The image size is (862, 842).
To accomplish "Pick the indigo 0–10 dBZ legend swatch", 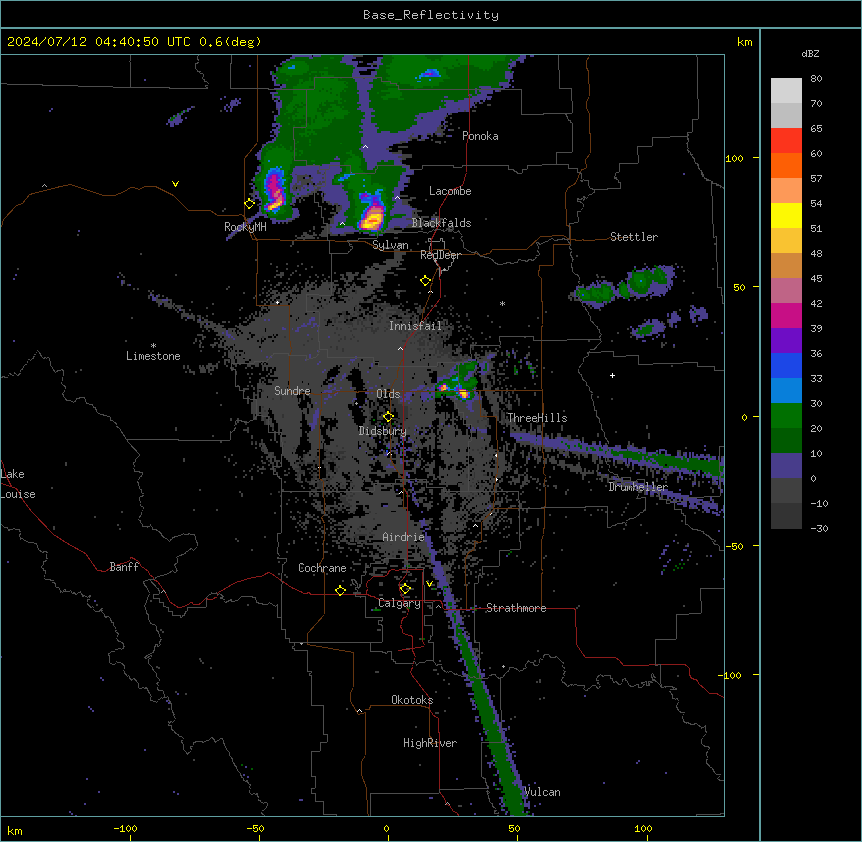I will pyautogui.click(x=786, y=466).
